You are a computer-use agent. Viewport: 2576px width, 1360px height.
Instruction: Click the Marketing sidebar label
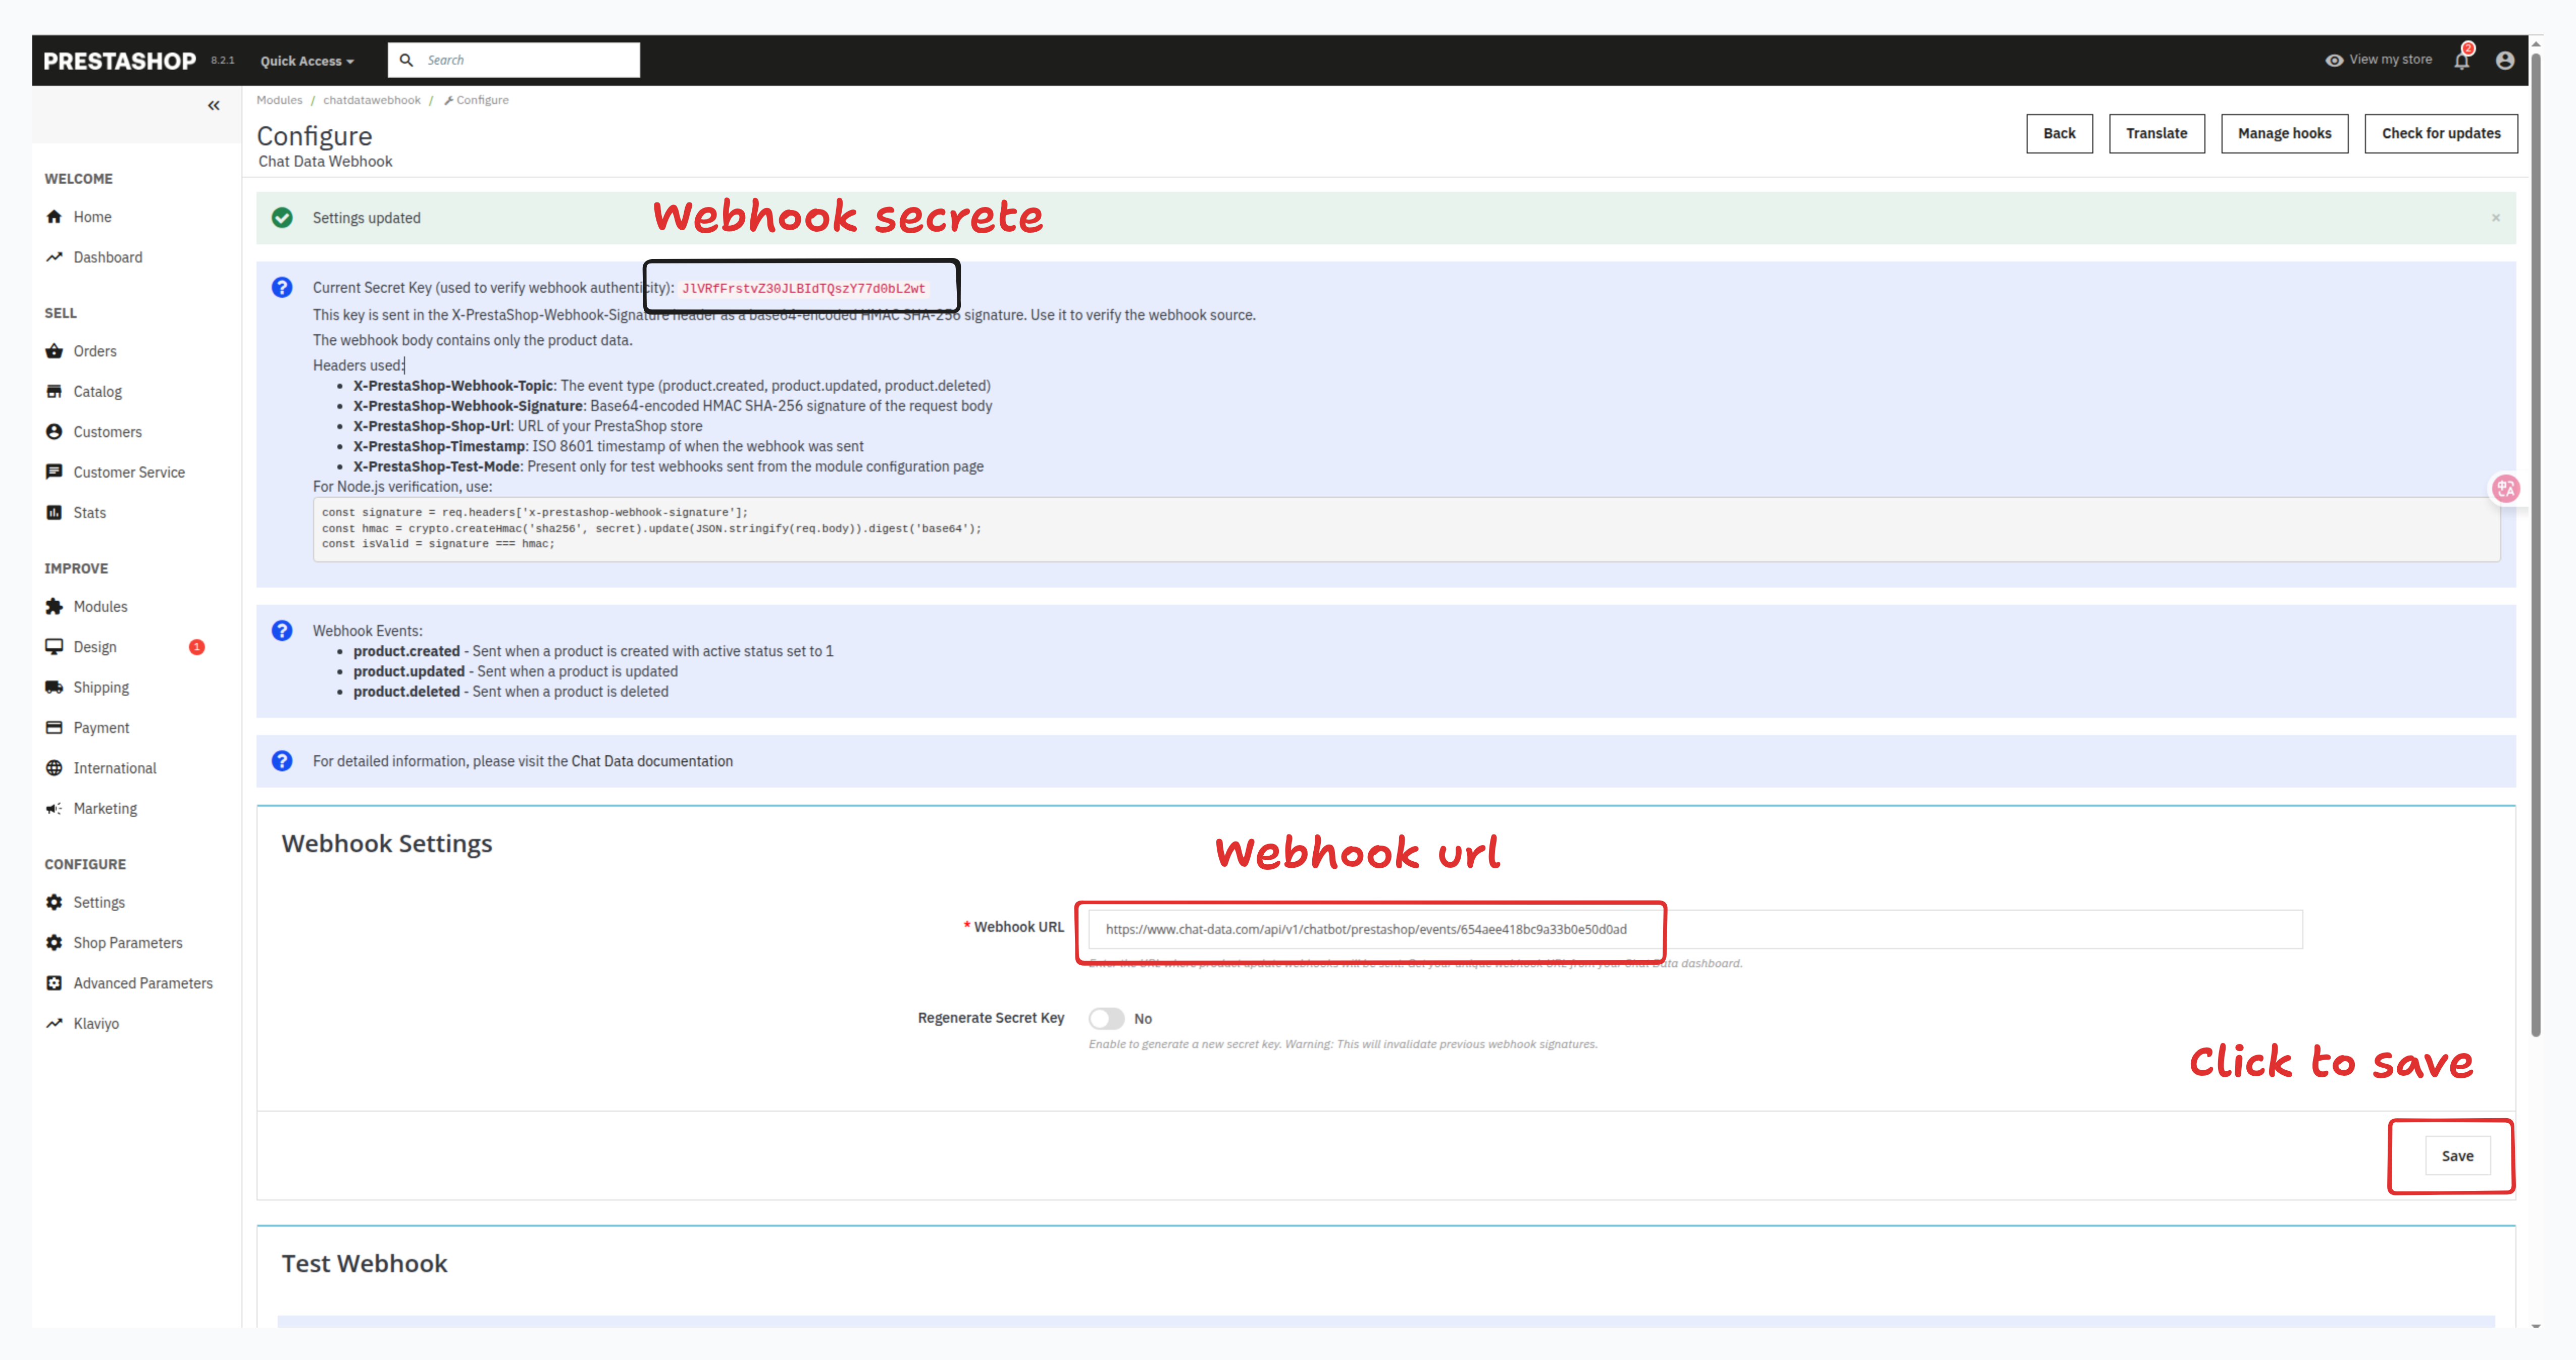(x=105, y=808)
